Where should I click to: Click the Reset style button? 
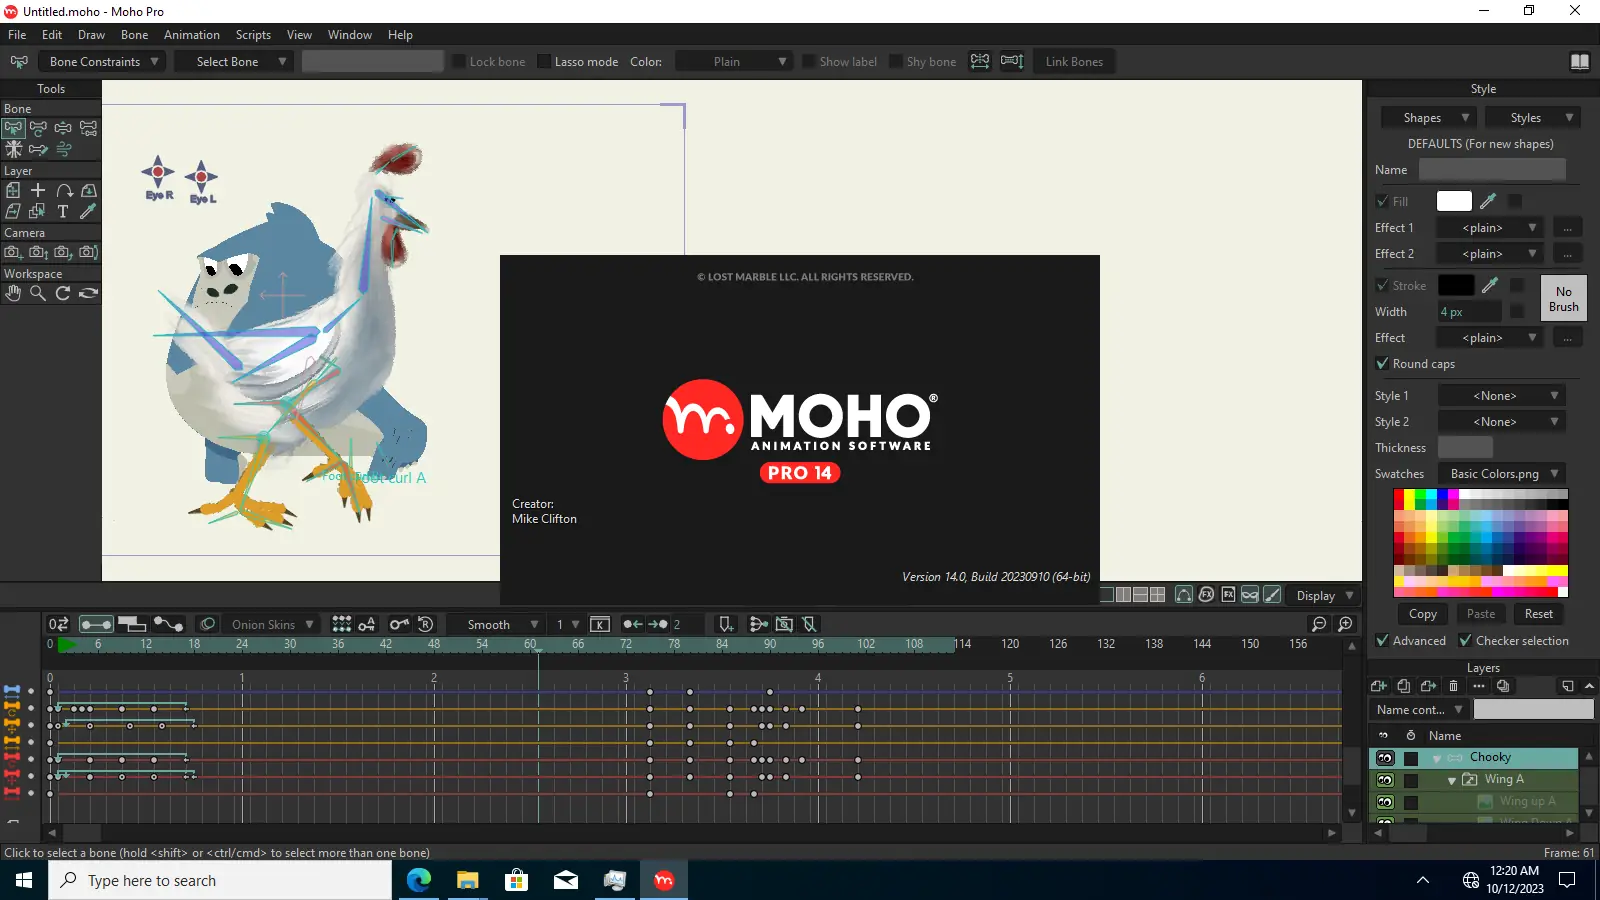tap(1539, 614)
